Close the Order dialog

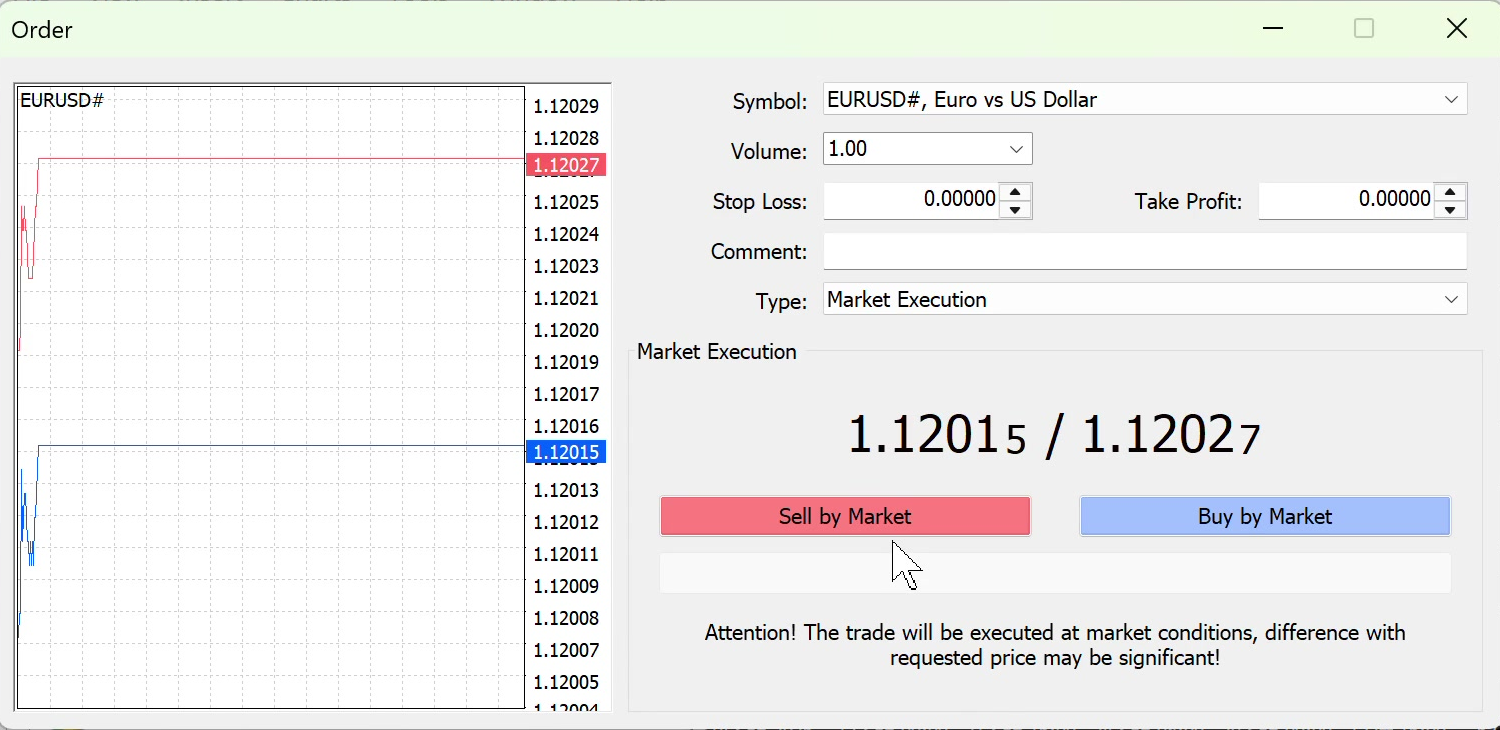tap(1457, 29)
